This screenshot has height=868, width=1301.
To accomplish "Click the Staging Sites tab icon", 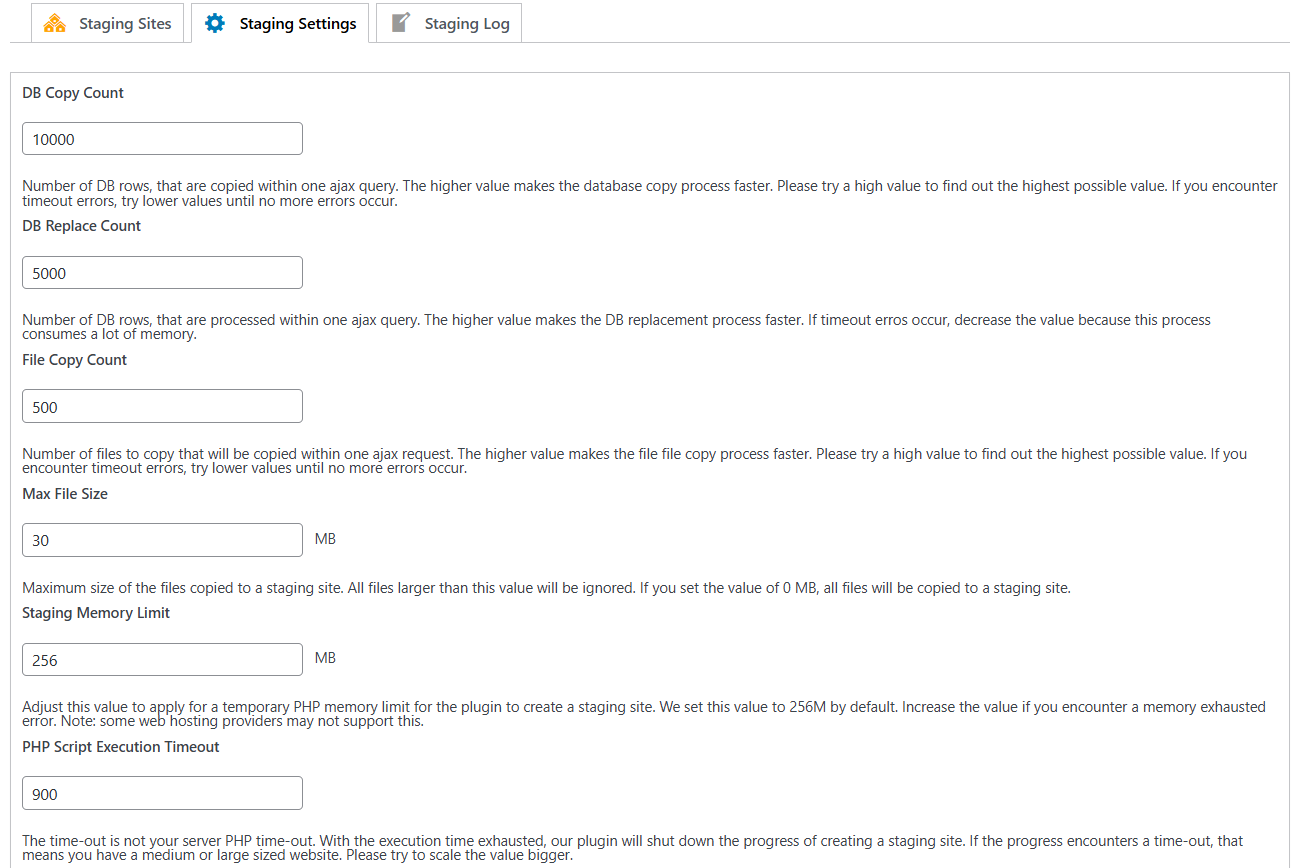I will [x=55, y=23].
